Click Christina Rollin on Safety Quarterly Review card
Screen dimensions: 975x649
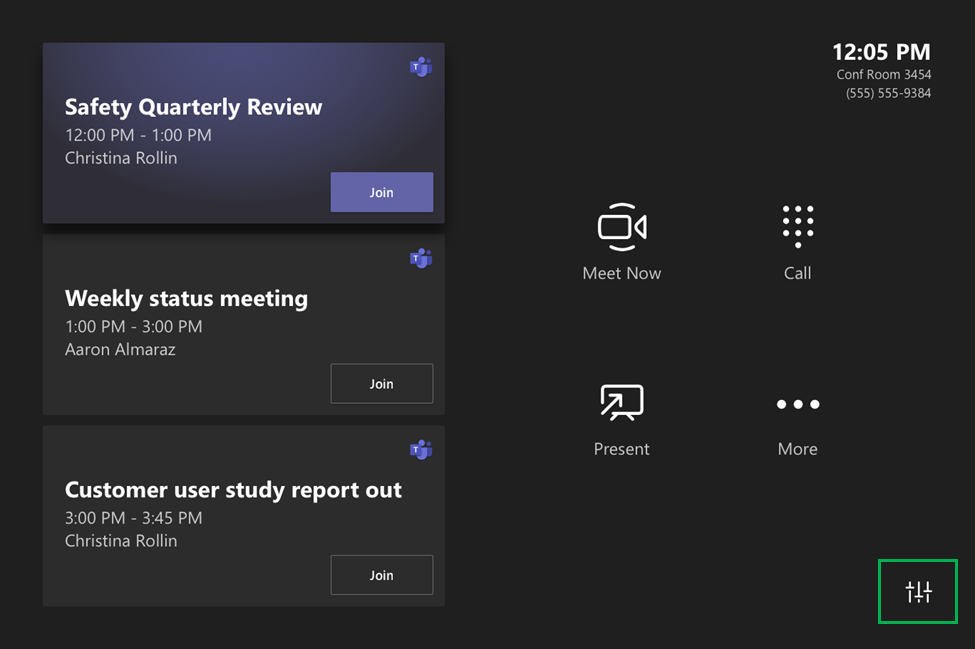pos(121,158)
